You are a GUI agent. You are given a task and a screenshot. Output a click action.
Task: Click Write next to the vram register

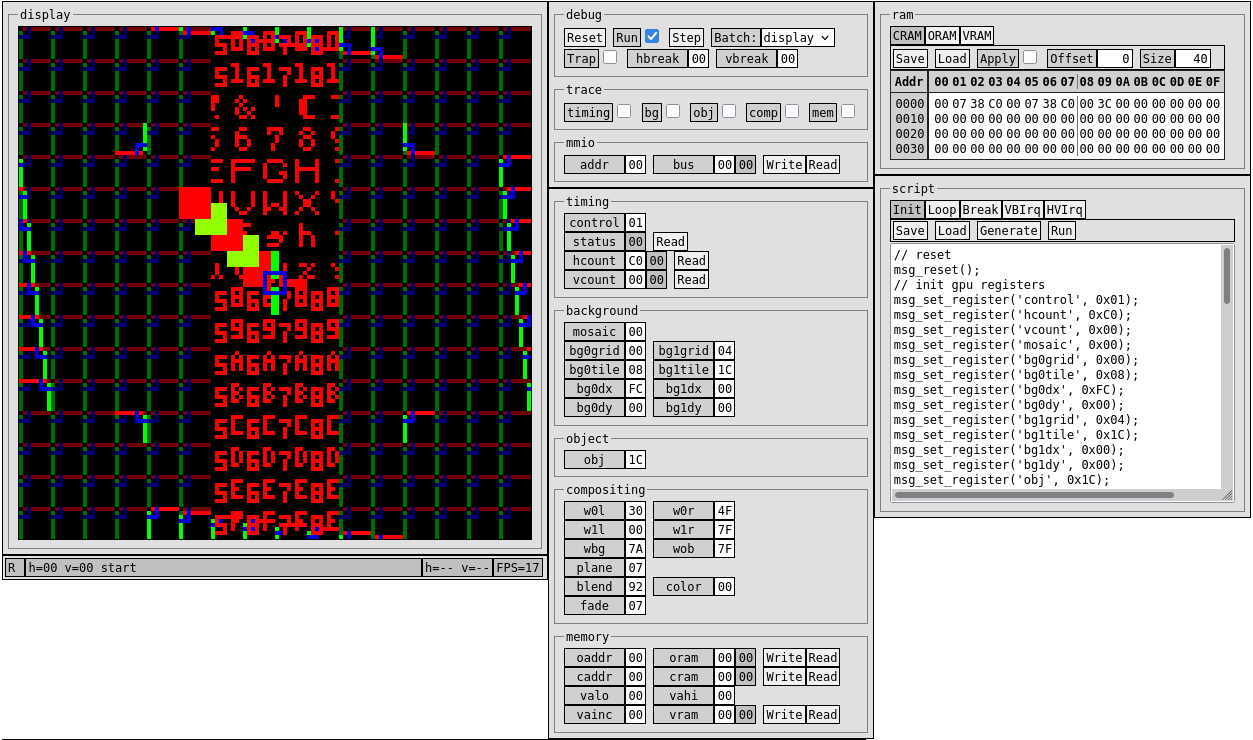click(x=784, y=714)
